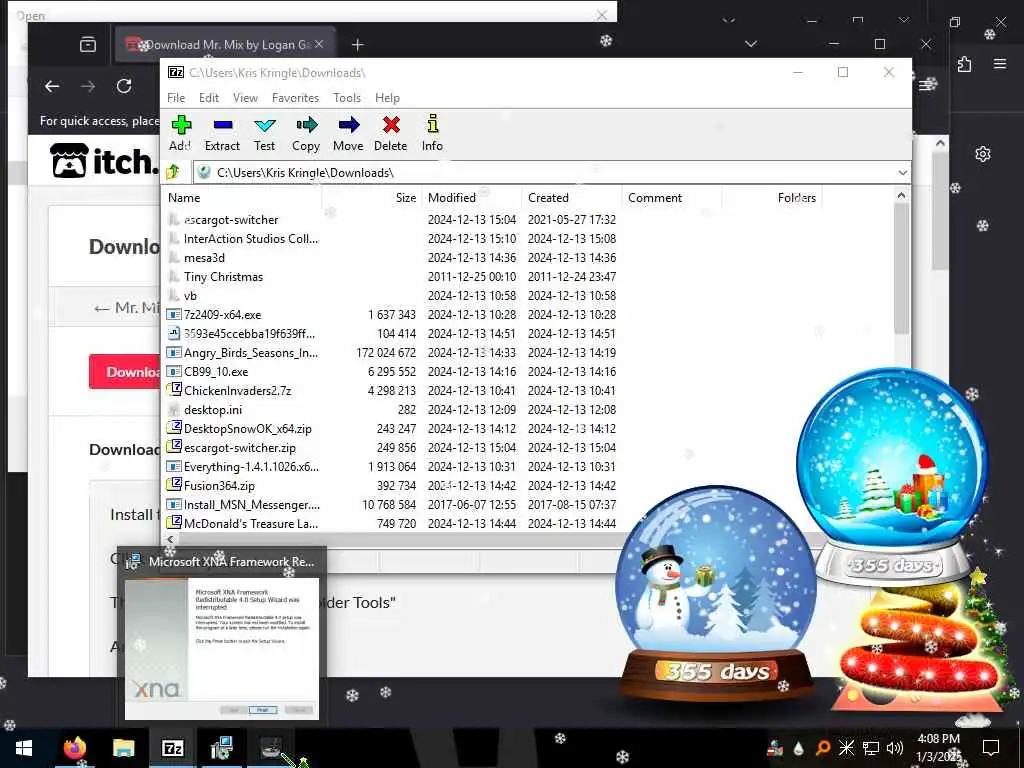
Task: Sort by the Size column header
Action: [371, 198]
